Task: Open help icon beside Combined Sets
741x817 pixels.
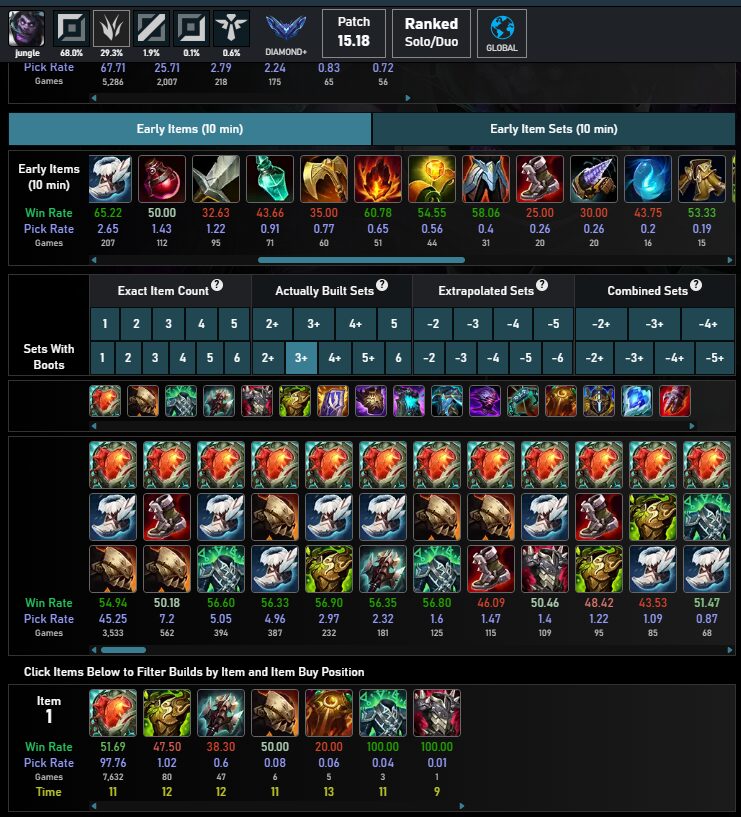Action: (x=696, y=285)
